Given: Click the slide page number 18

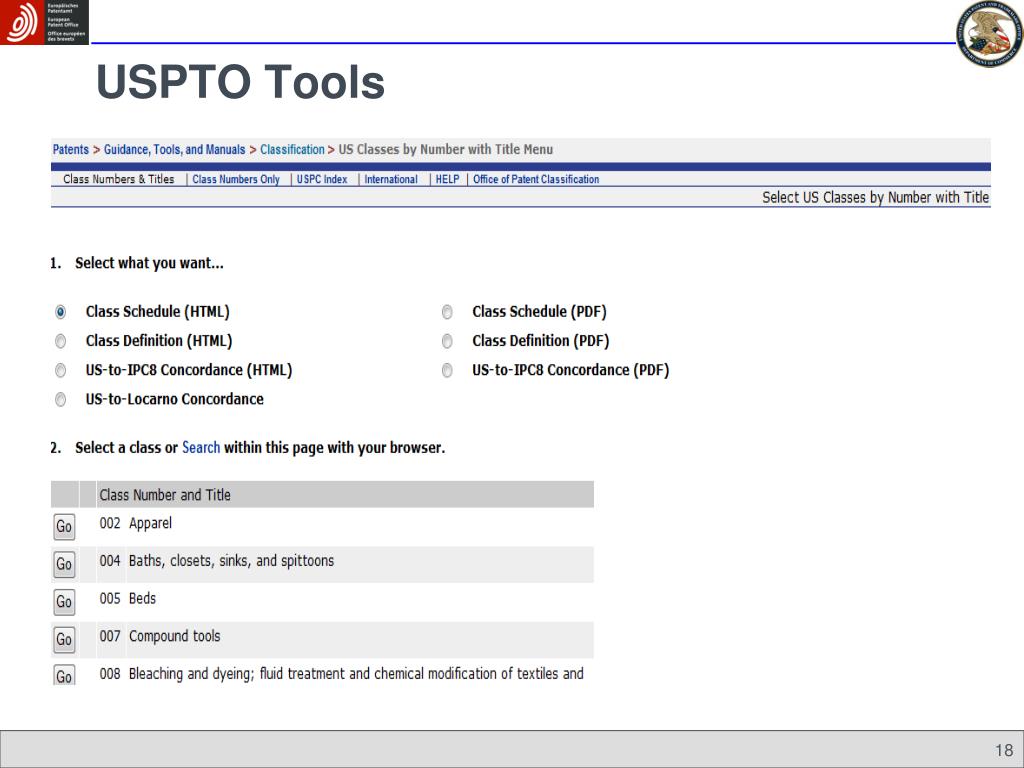Looking at the screenshot, I should 1004,750.
